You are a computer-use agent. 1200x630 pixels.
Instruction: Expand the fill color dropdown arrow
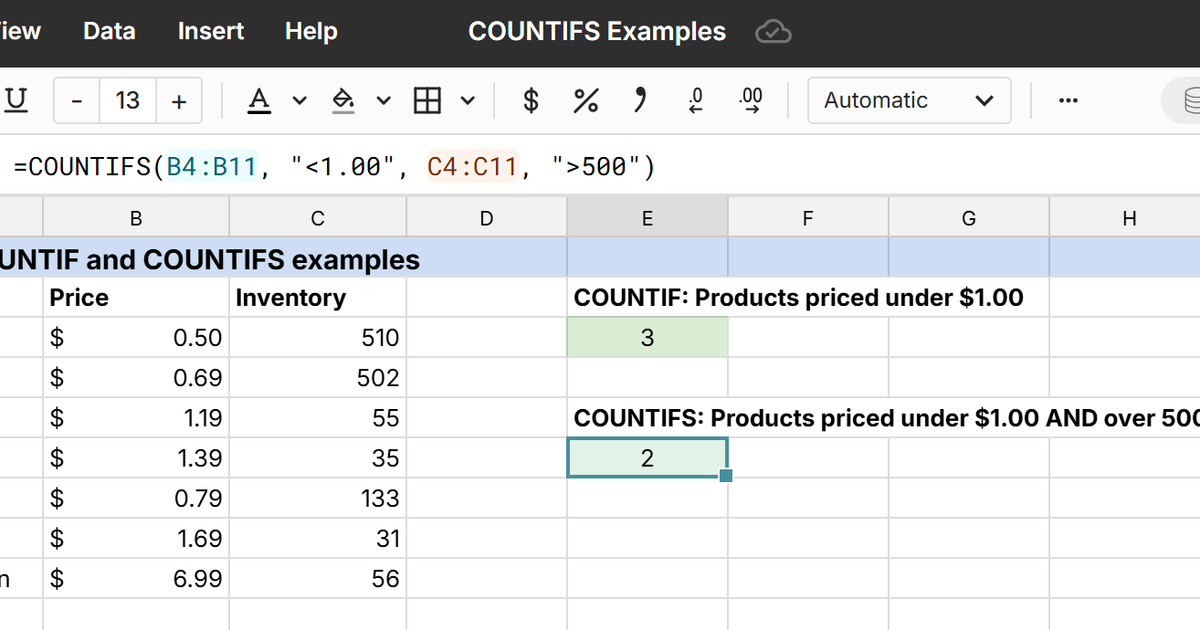point(383,101)
